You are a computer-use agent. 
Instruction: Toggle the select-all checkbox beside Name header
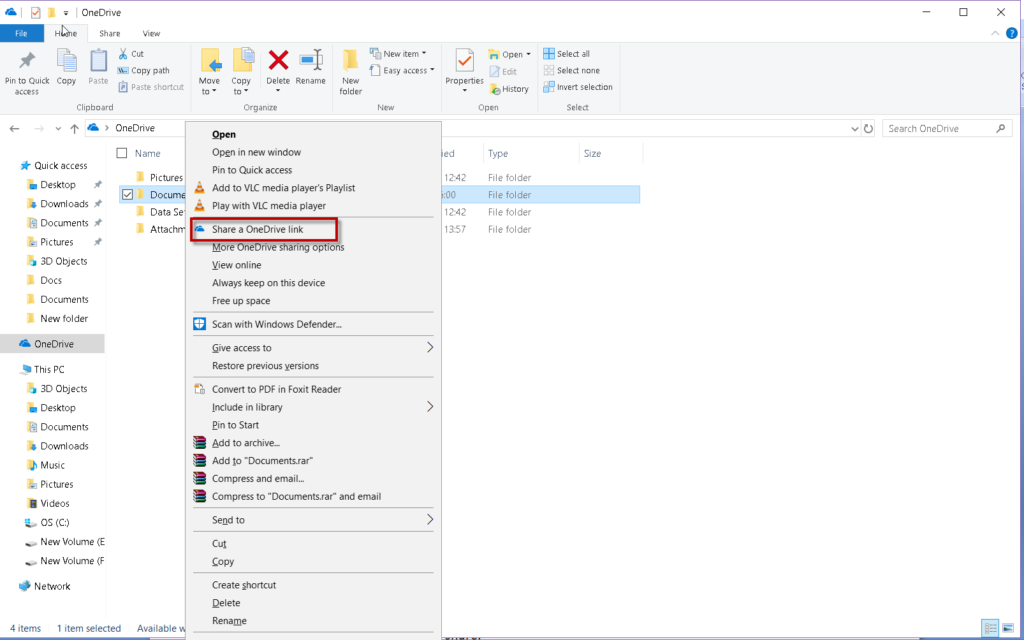coord(121,153)
